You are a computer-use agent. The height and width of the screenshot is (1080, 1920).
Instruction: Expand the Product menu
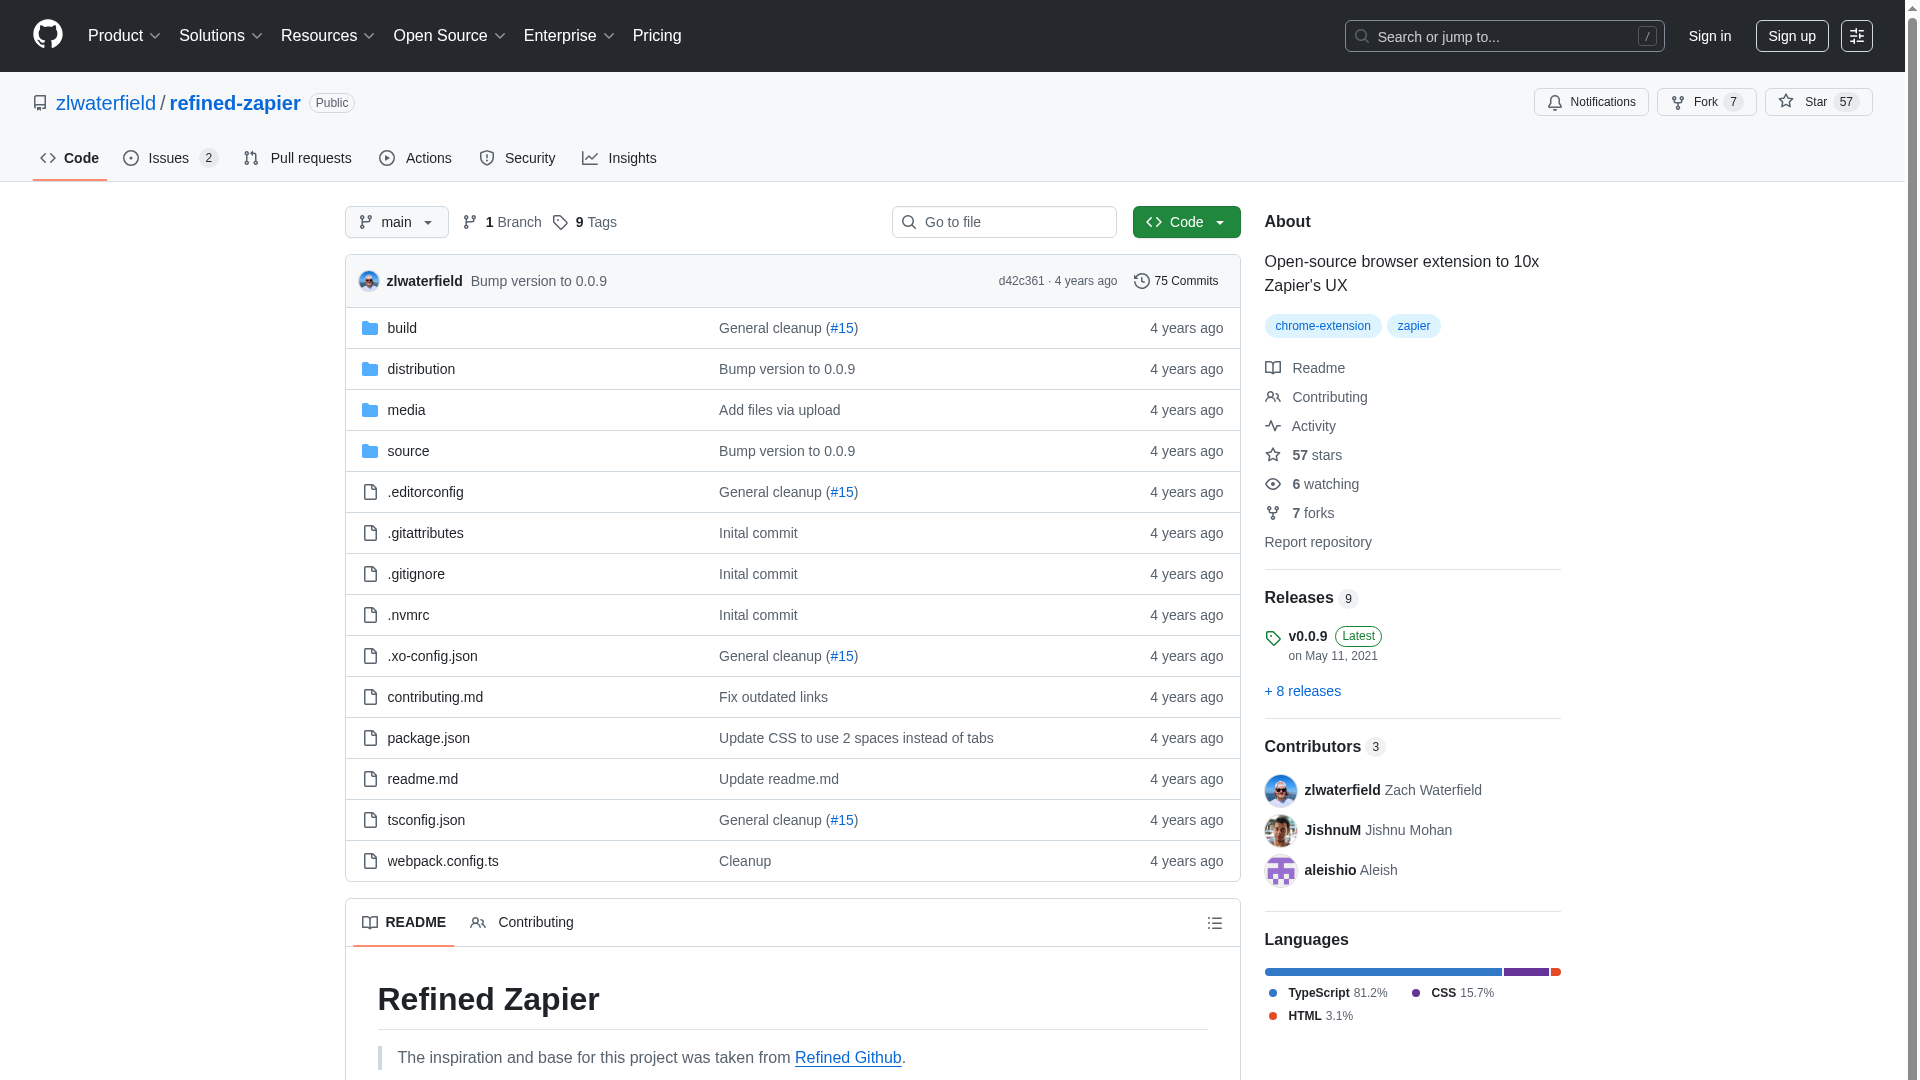click(x=124, y=36)
